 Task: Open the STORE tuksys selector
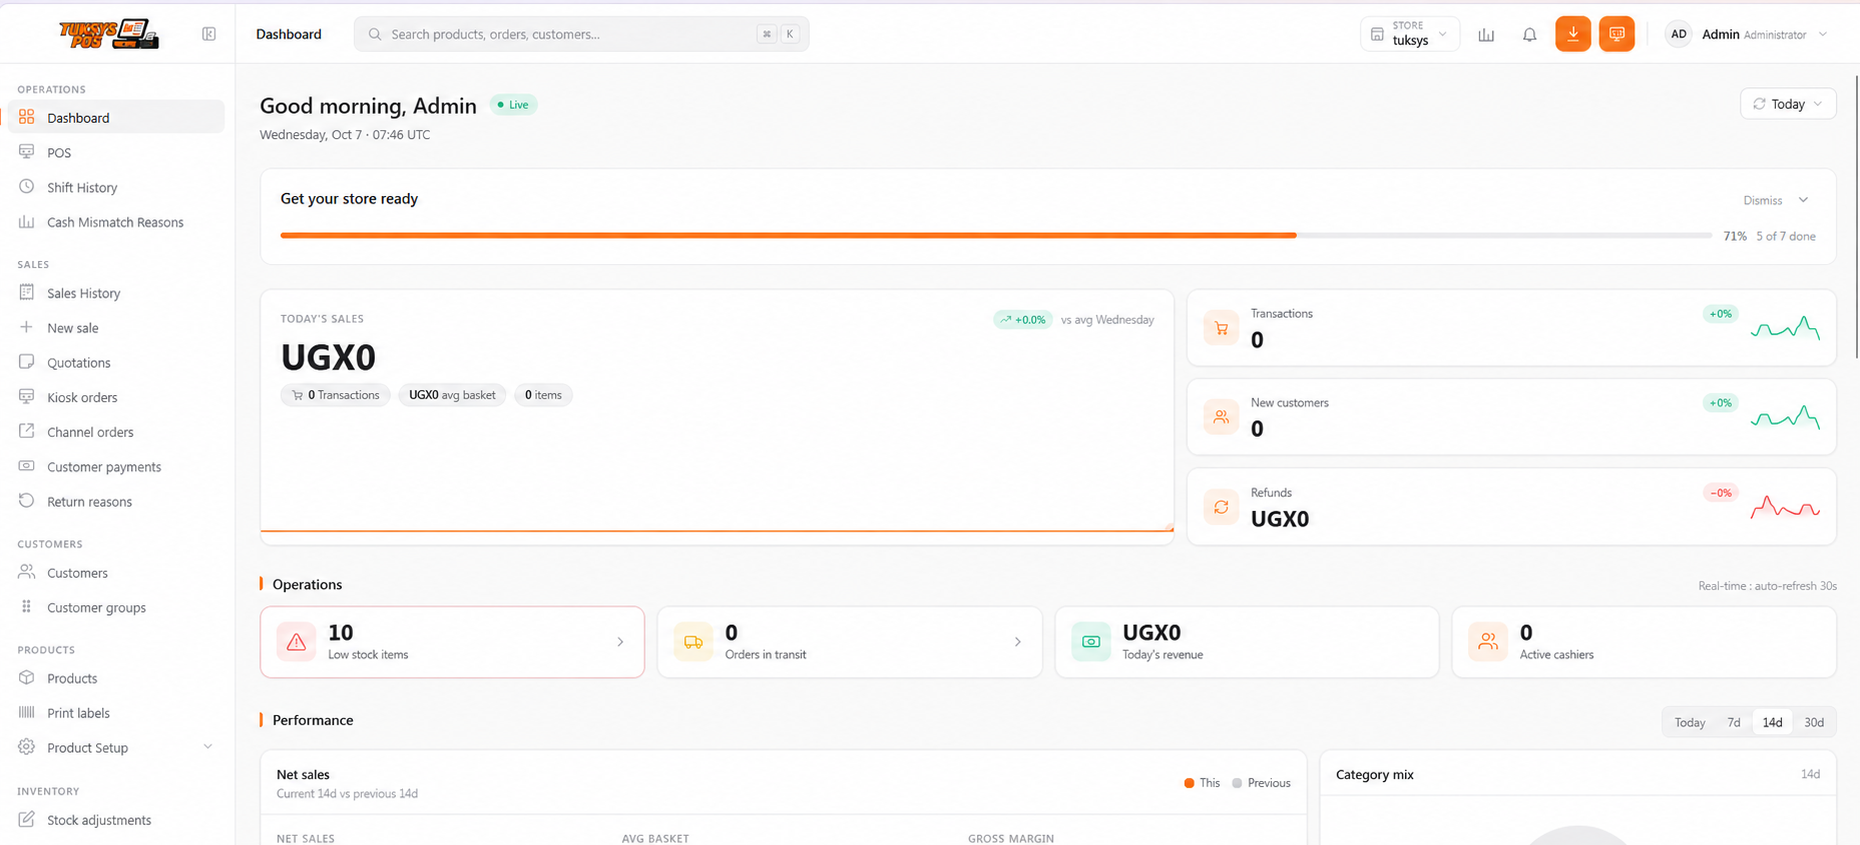coord(1410,34)
